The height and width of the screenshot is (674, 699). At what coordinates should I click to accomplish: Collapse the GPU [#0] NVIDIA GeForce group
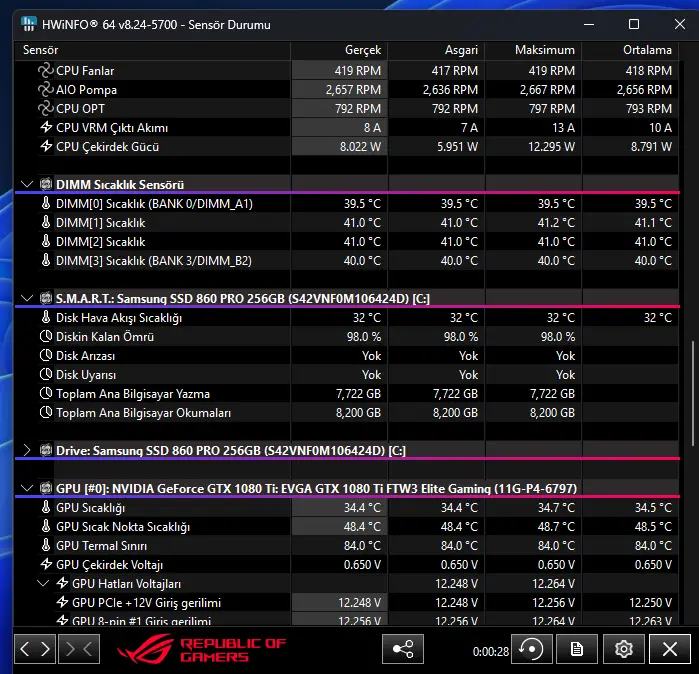(27, 488)
